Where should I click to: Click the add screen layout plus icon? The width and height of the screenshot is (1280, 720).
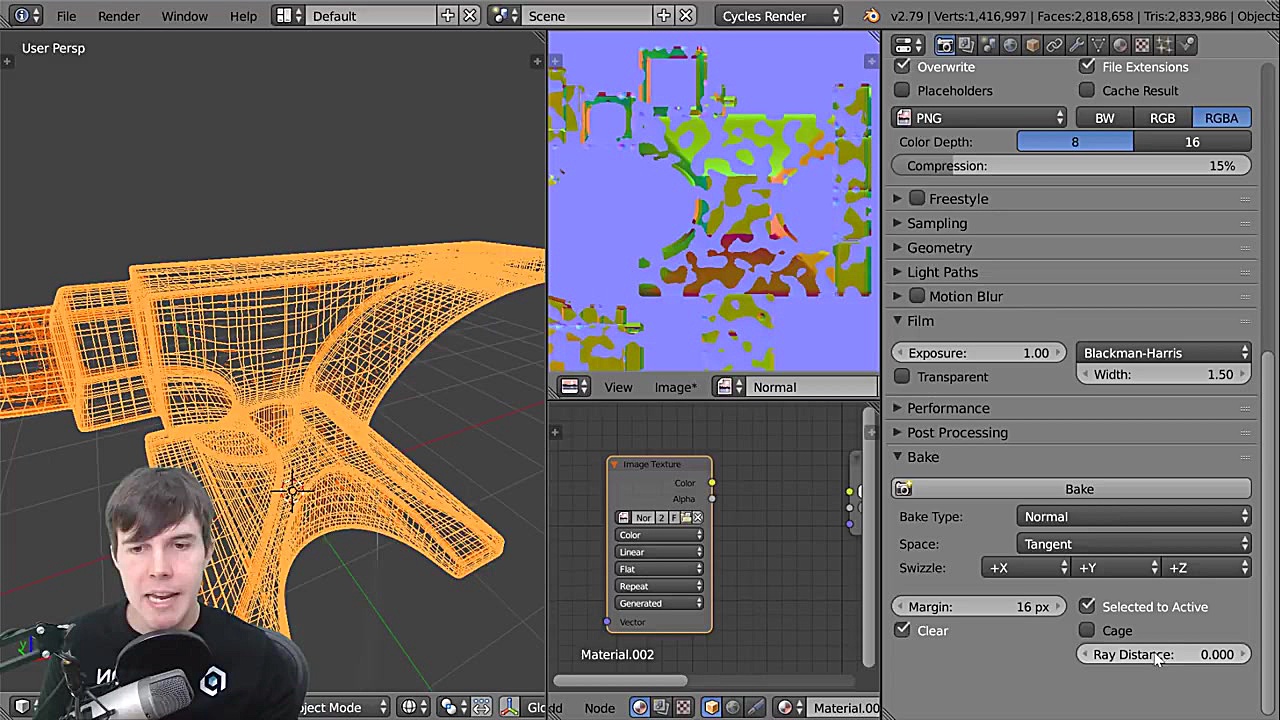pos(447,16)
